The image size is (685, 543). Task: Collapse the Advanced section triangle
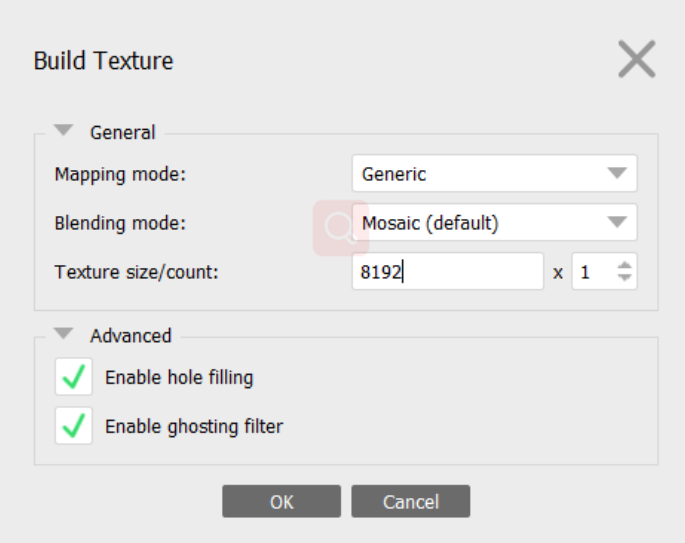pos(64,335)
